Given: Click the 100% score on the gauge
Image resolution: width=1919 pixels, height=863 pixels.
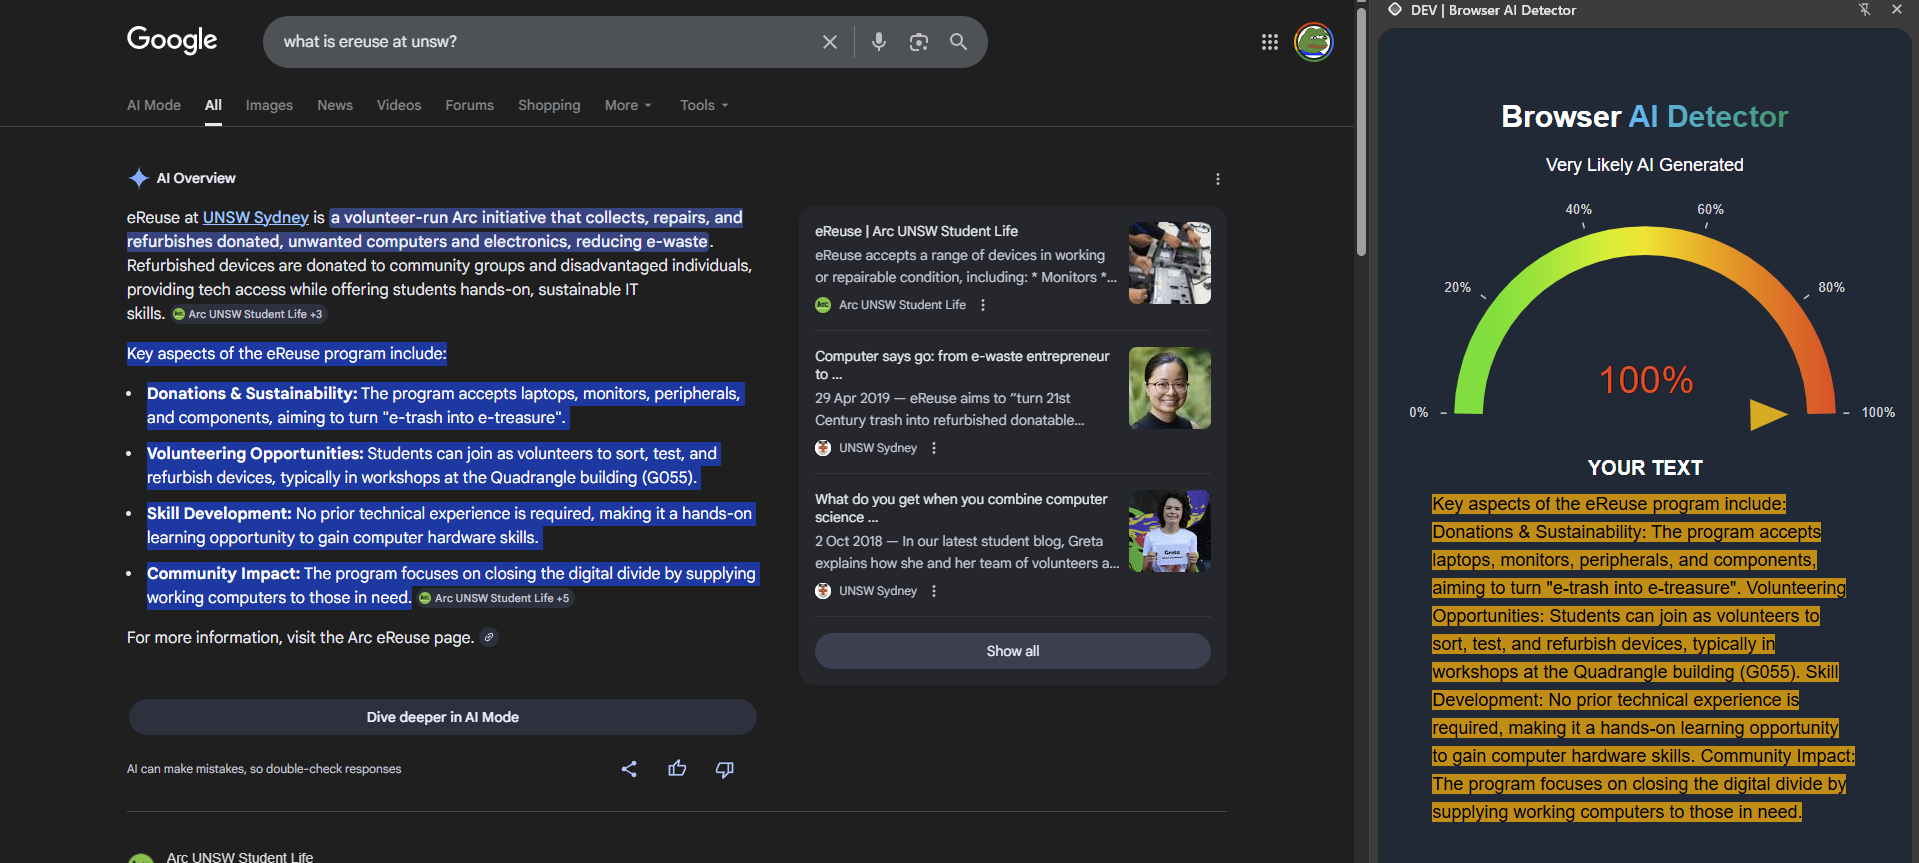Looking at the screenshot, I should click(1646, 380).
